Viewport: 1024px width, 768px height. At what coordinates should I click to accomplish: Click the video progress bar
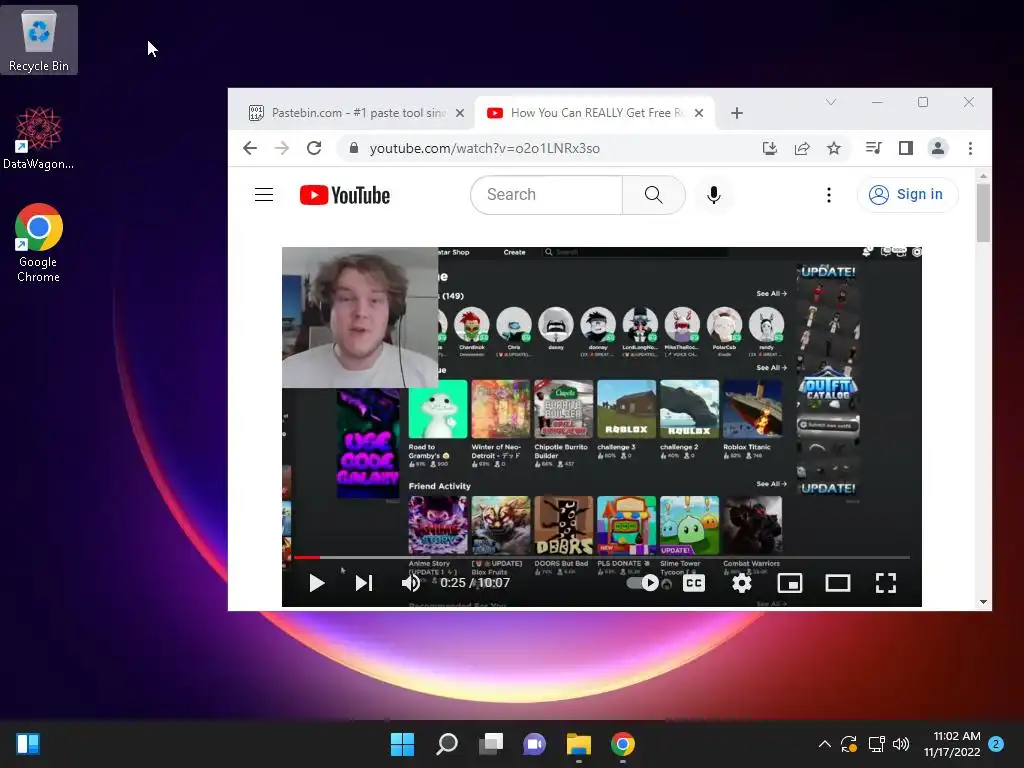(x=601, y=558)
